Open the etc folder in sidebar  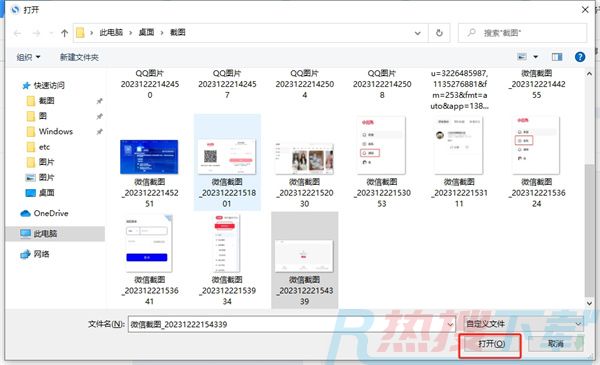tap(39, 147)
